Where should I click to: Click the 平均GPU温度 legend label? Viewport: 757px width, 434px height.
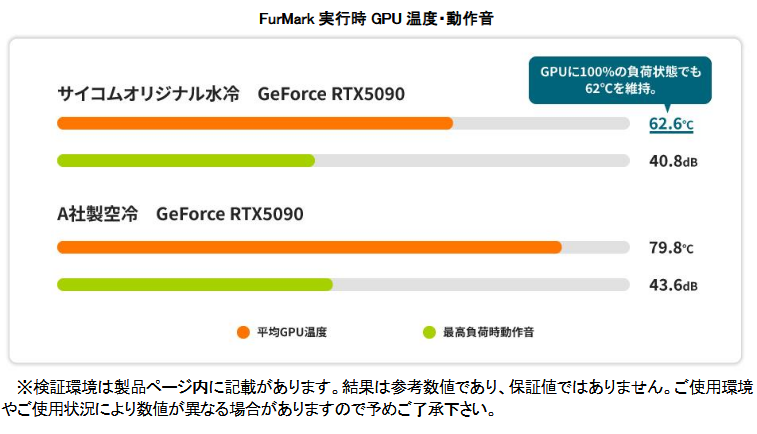coord(291,331)
